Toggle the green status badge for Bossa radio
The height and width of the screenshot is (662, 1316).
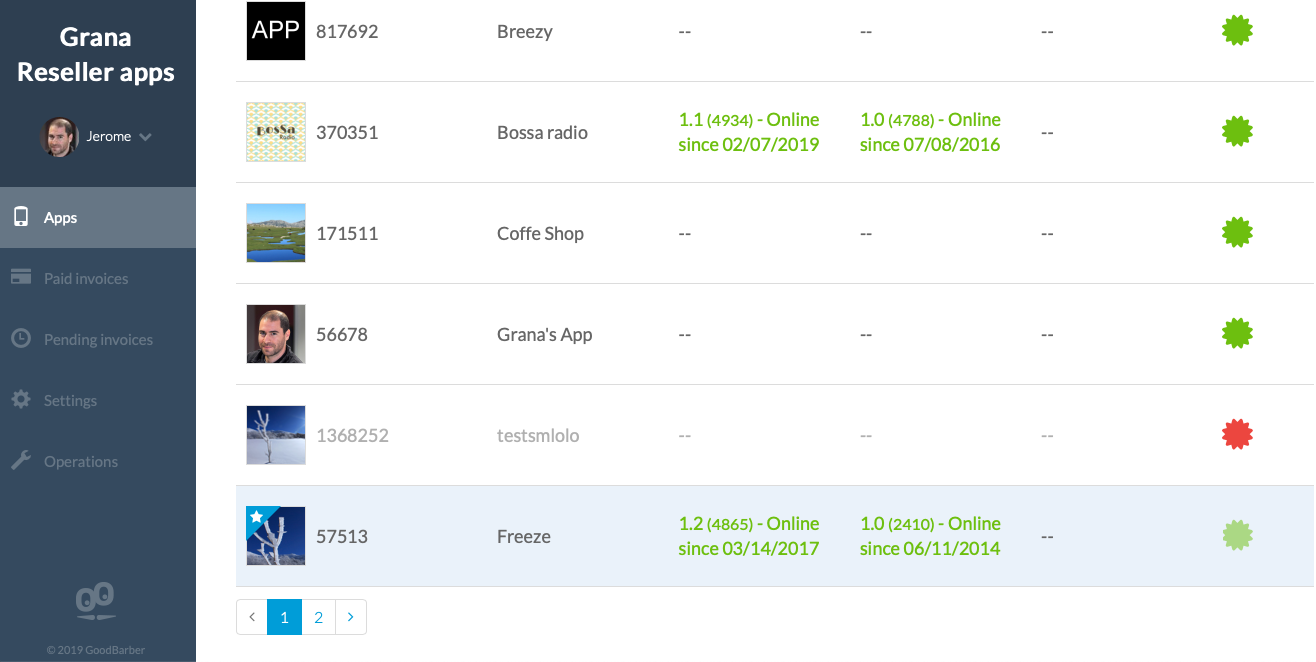pyautogui.click(x=1237, y=132)
